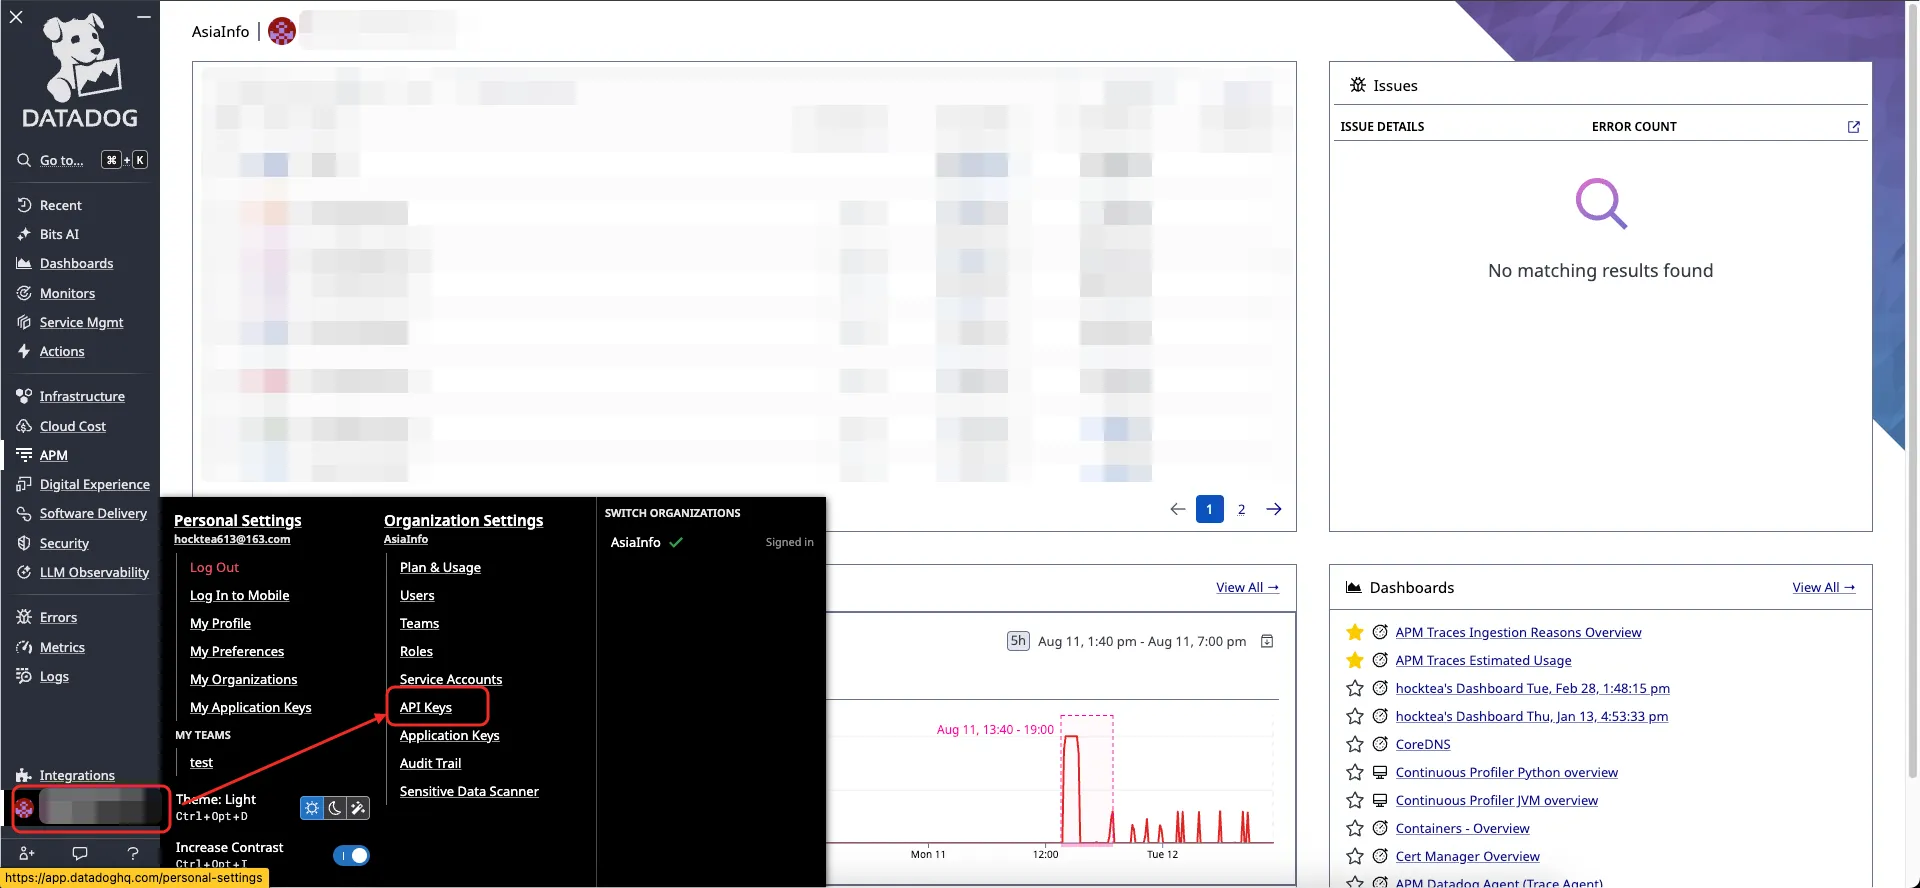The image size is (1920, 888).
Task: Open the chat support speech bubble icon
Action: point(80,853)
